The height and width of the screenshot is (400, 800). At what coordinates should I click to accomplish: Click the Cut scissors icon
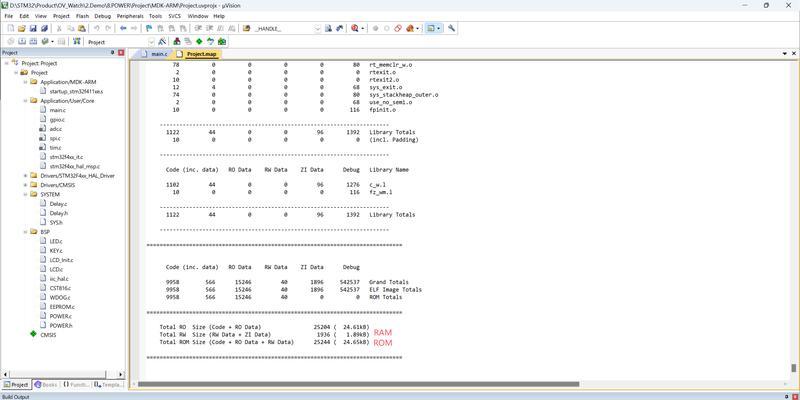click(x=59, y=29)
